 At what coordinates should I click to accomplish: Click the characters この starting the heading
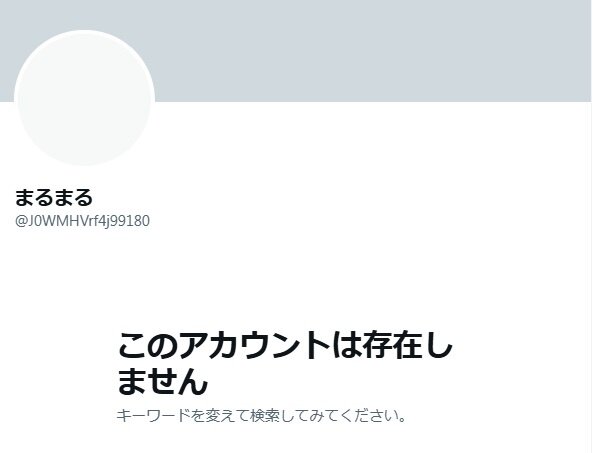pos(148,345)
